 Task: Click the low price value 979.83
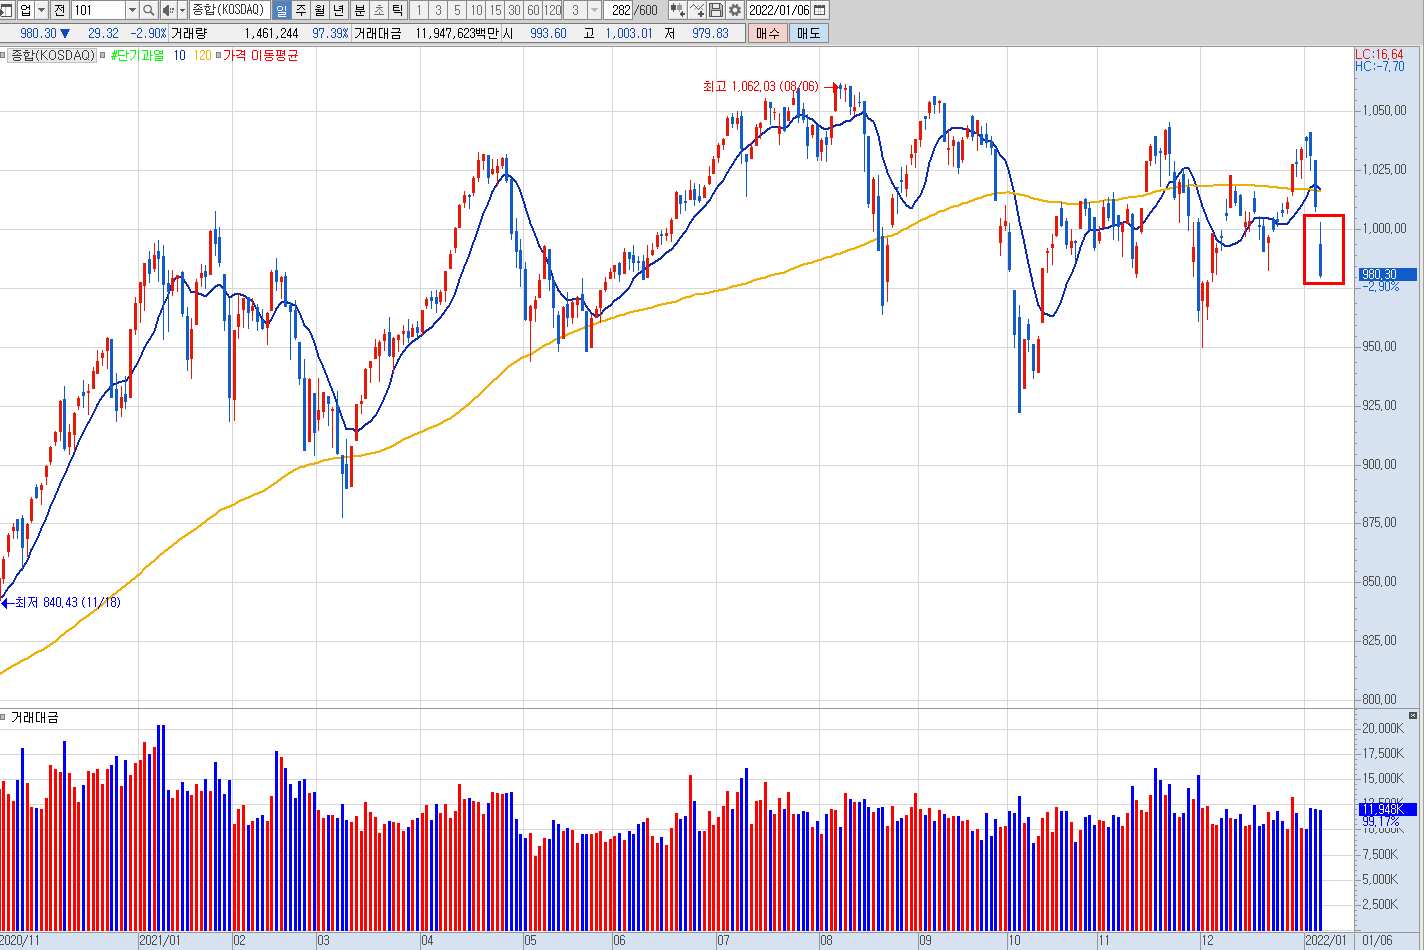click(x=710, y=33)
